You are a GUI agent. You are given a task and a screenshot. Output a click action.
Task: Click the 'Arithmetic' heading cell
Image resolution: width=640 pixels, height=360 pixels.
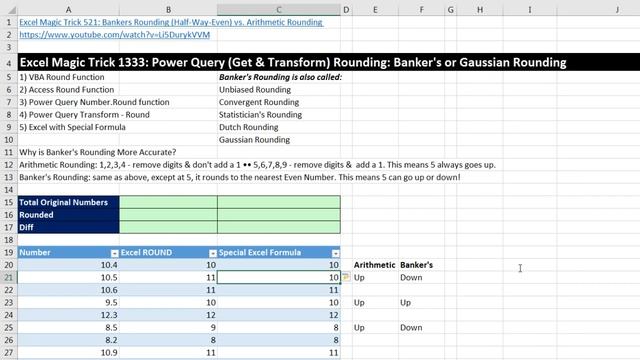(x=375, y=265)
